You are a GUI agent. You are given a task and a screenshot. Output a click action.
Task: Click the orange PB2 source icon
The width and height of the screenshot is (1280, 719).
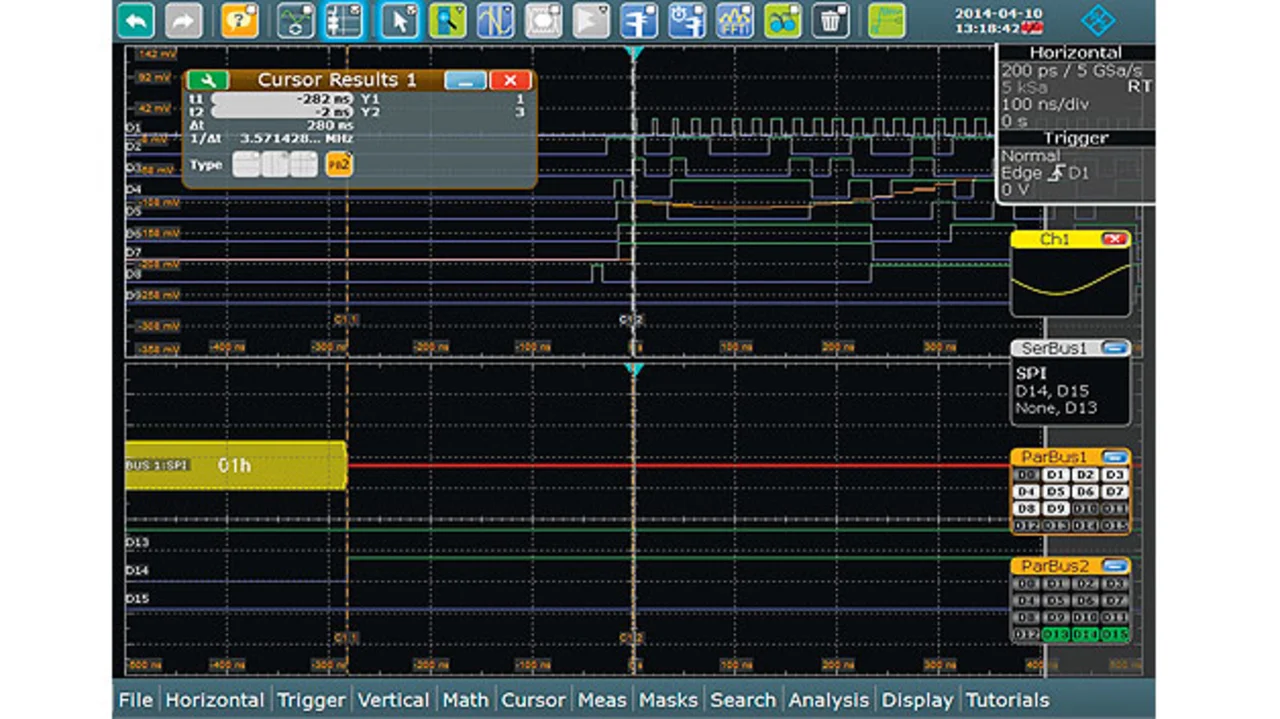(339, 165)
